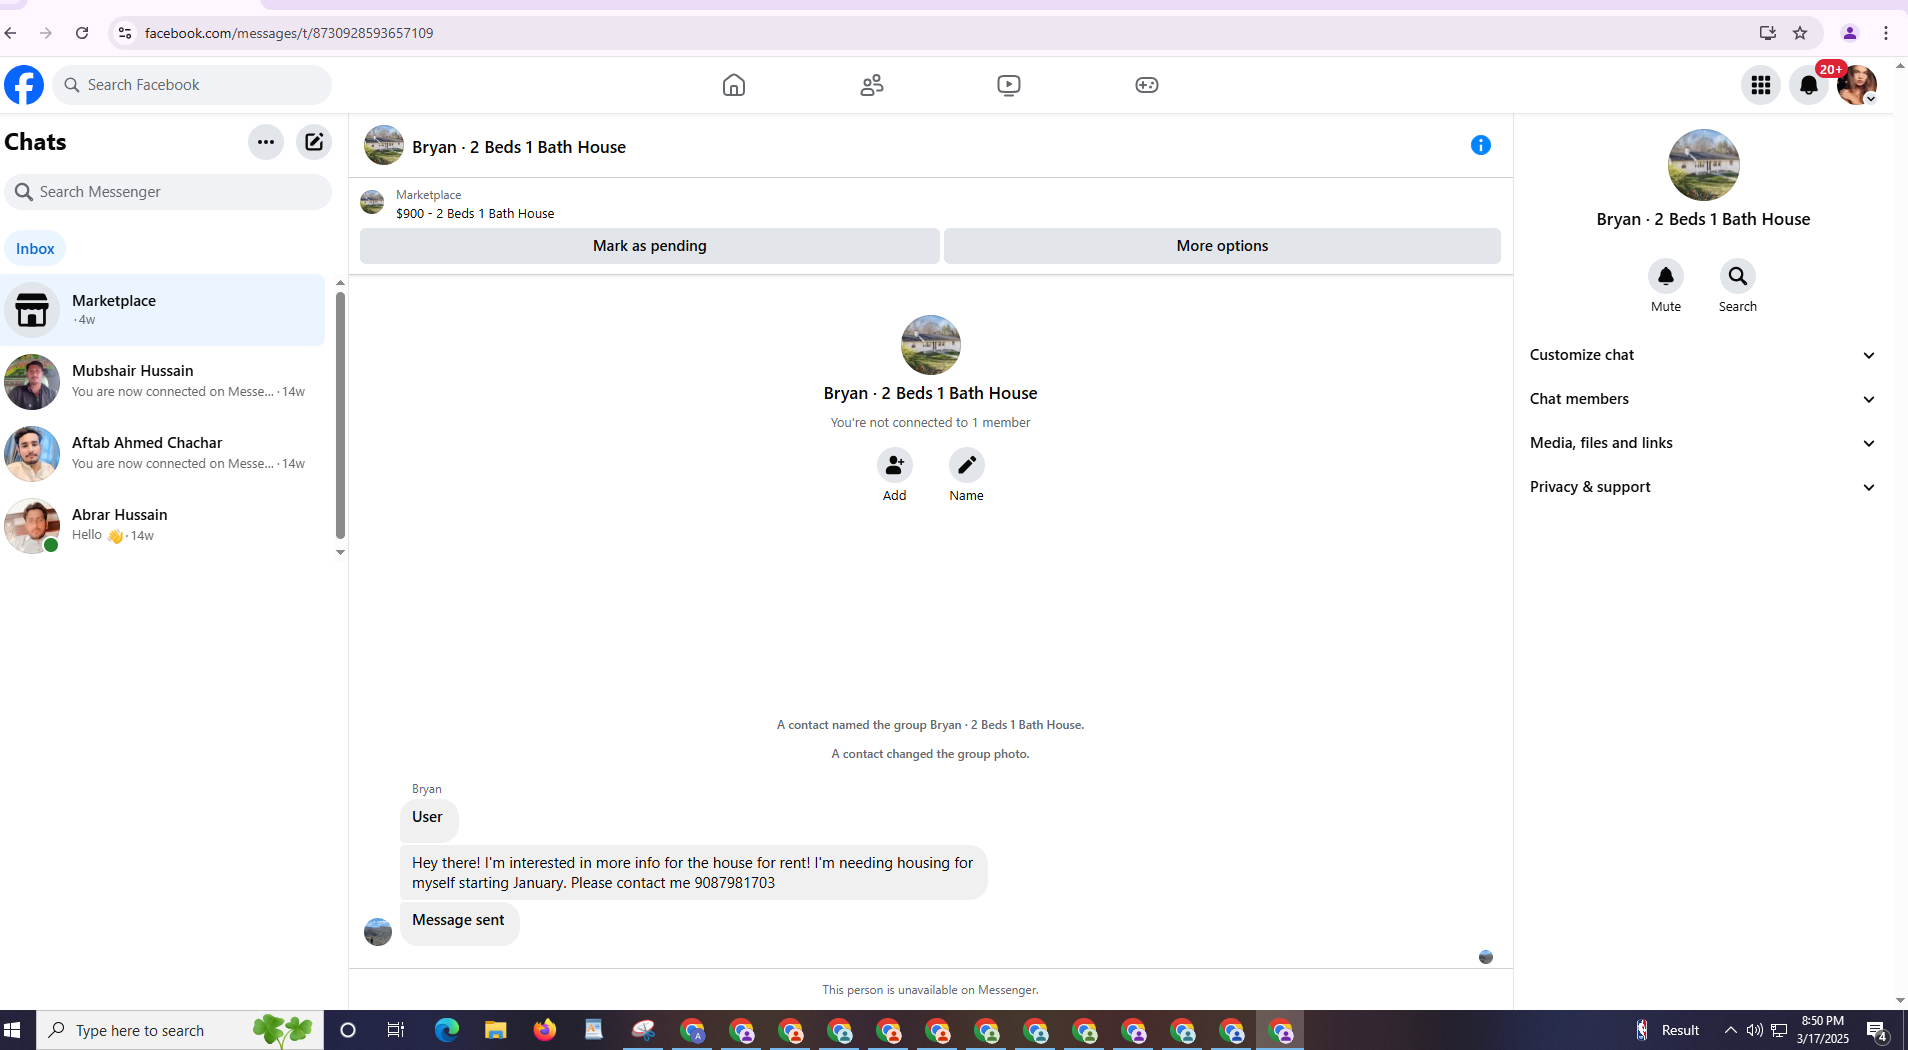Click the Marketplace store icon in chat list
Image resolution: width=1908 pixels, height=1050 pixels.
tap(32, 310)
